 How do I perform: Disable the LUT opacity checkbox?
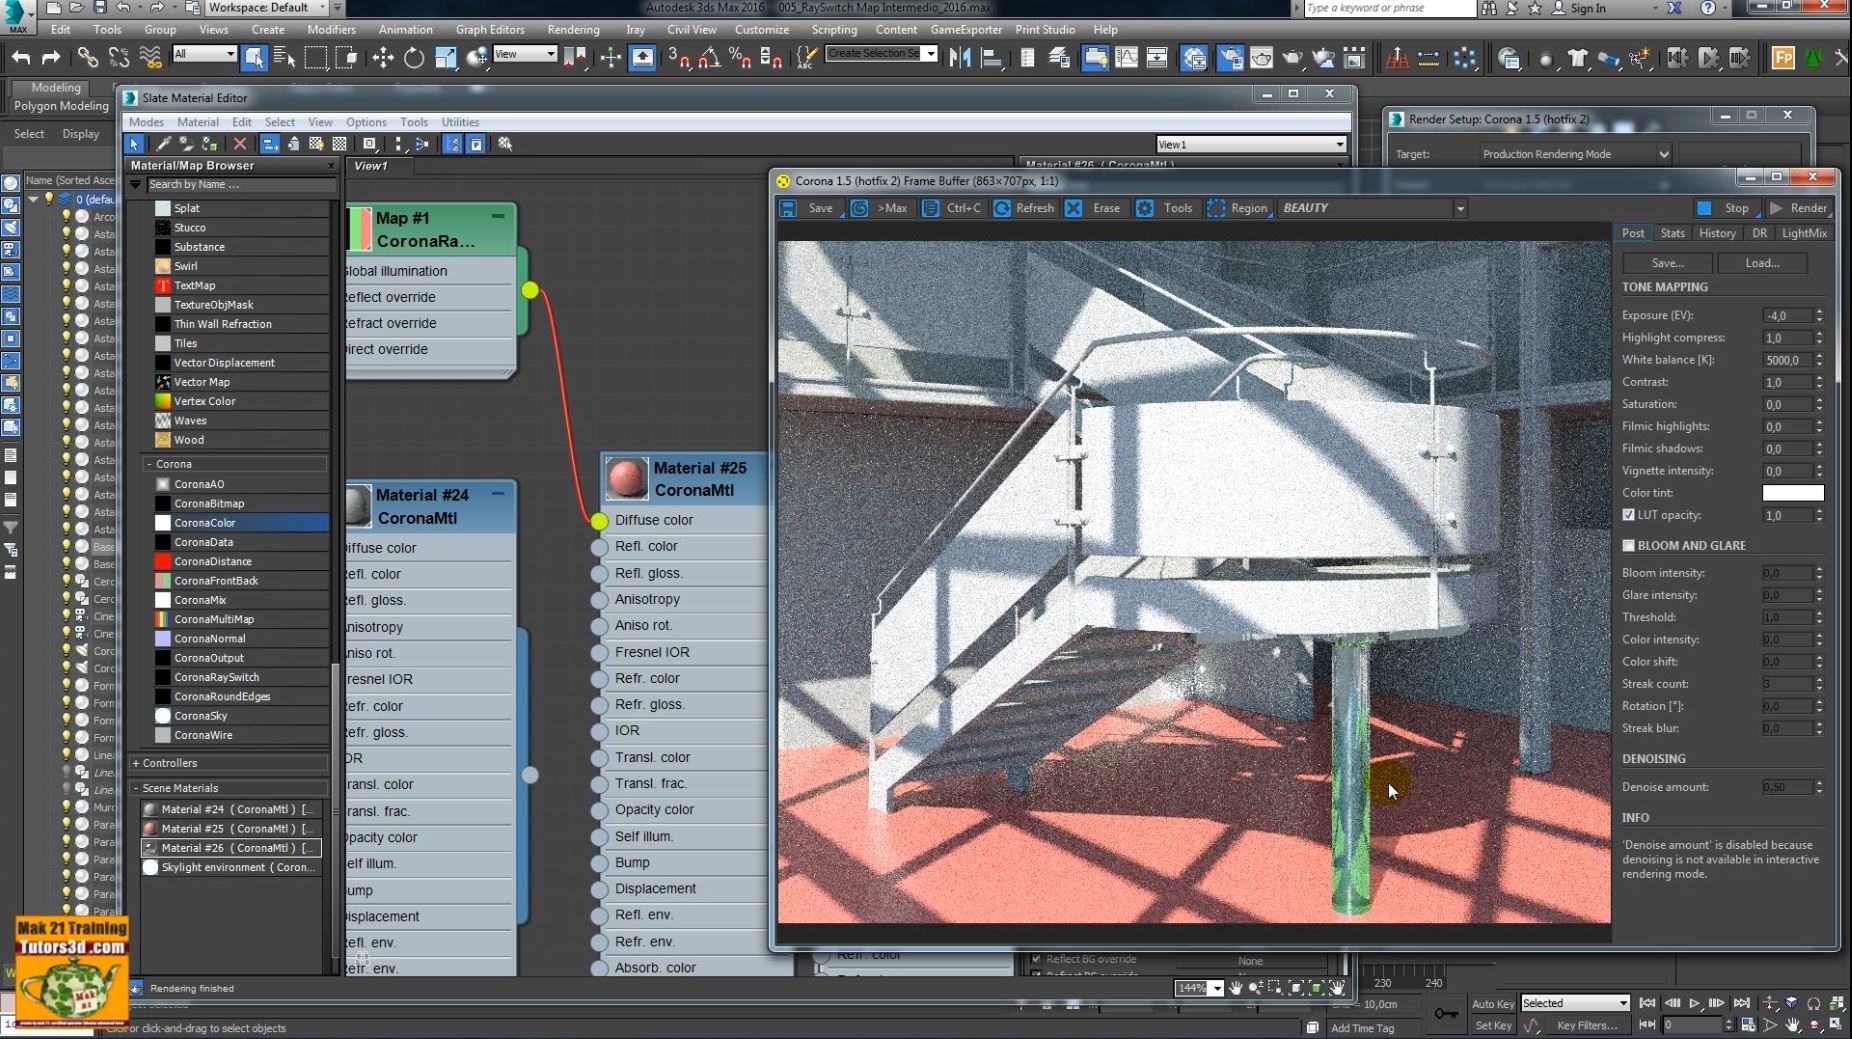(1630, 515)
